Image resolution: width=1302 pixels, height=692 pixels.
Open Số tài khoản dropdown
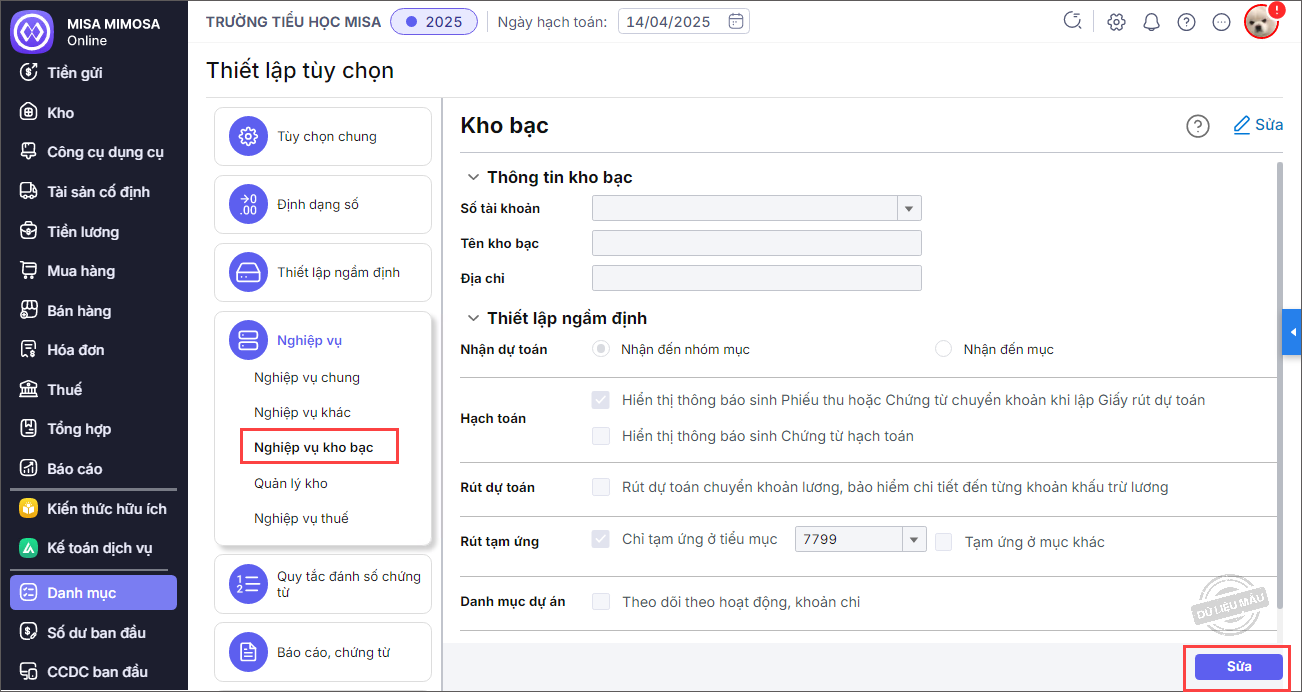pyautogui.click(x=909, y=208)
